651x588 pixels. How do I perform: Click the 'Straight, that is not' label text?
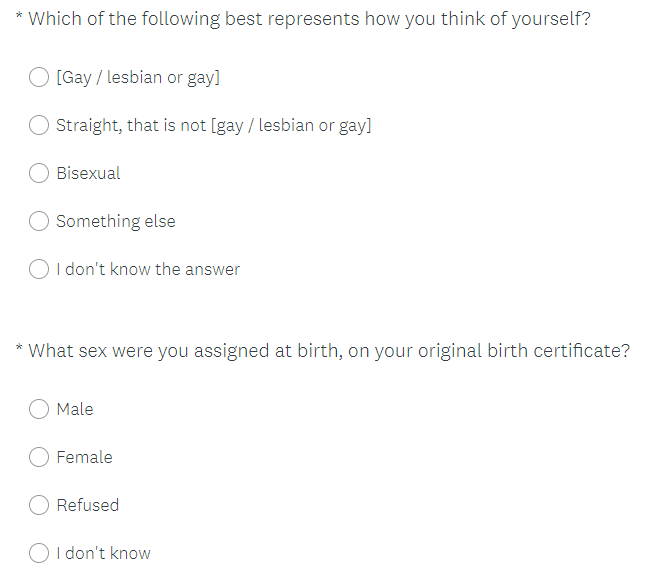213,125
